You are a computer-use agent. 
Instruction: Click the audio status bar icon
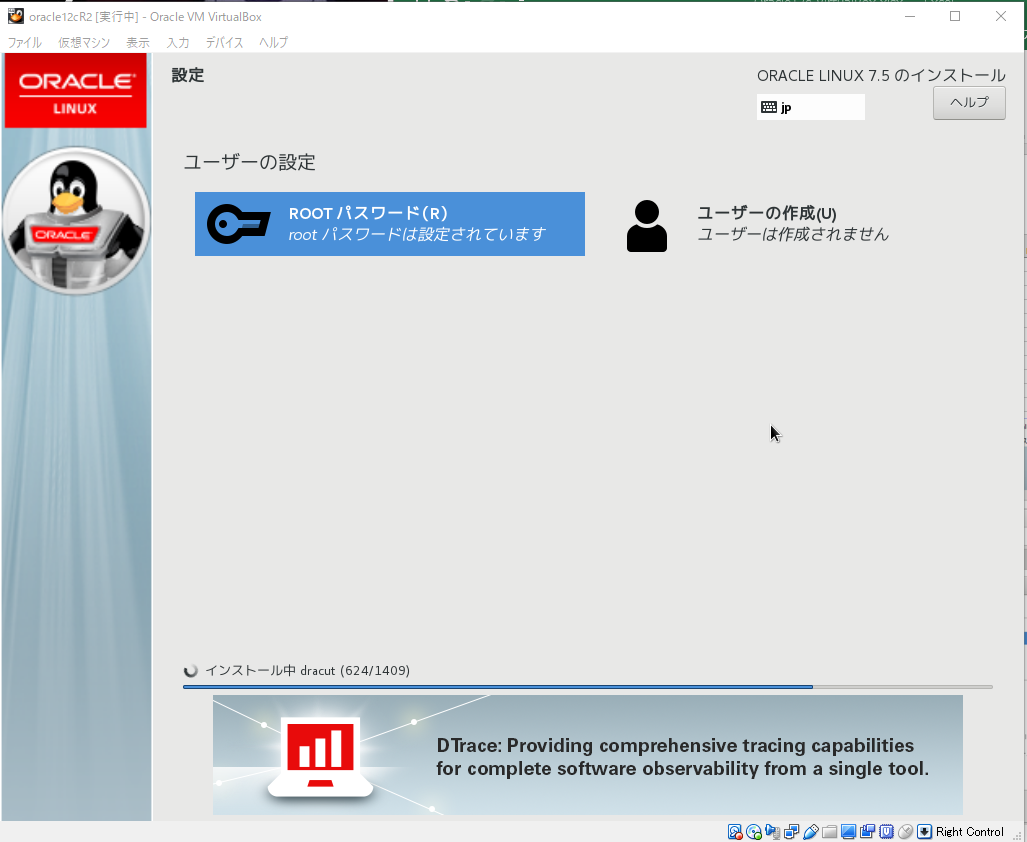click(x=771, y=831)
